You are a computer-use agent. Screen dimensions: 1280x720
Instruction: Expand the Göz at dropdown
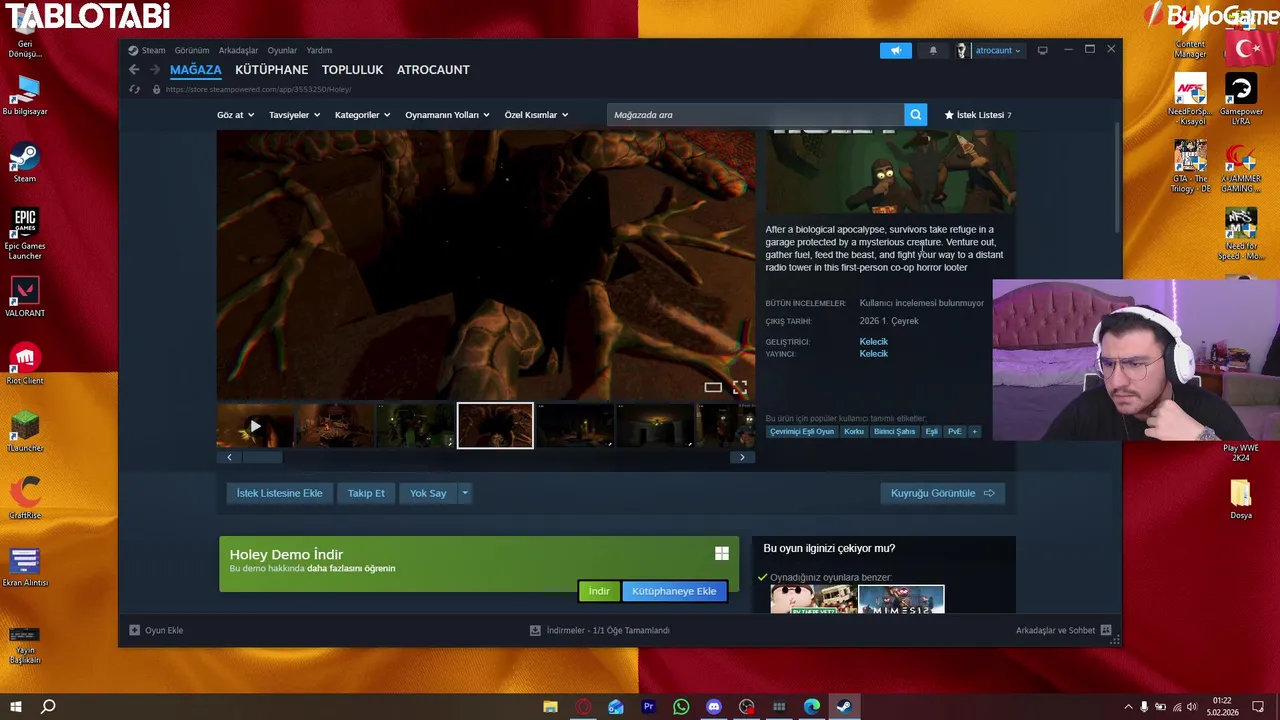[x=235, y=115]
